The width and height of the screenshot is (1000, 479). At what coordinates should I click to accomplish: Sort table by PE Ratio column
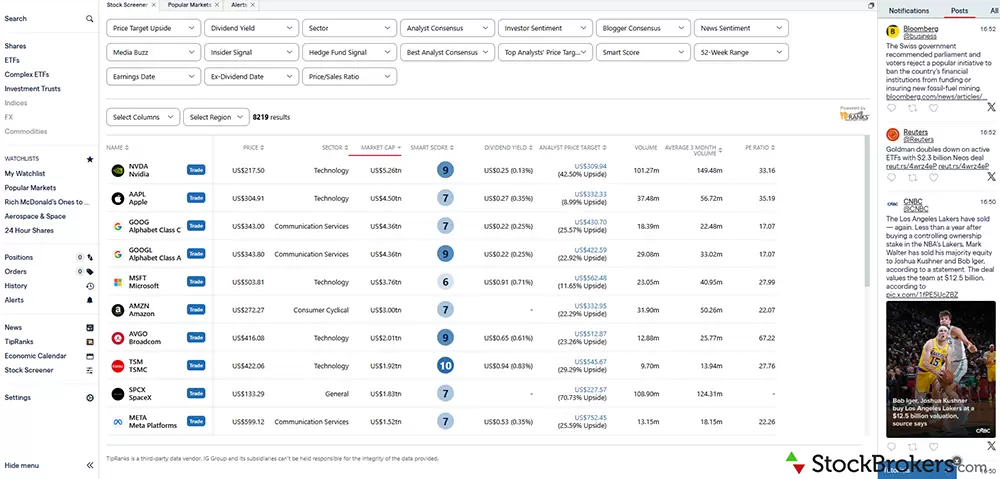[x=760, y=148]
